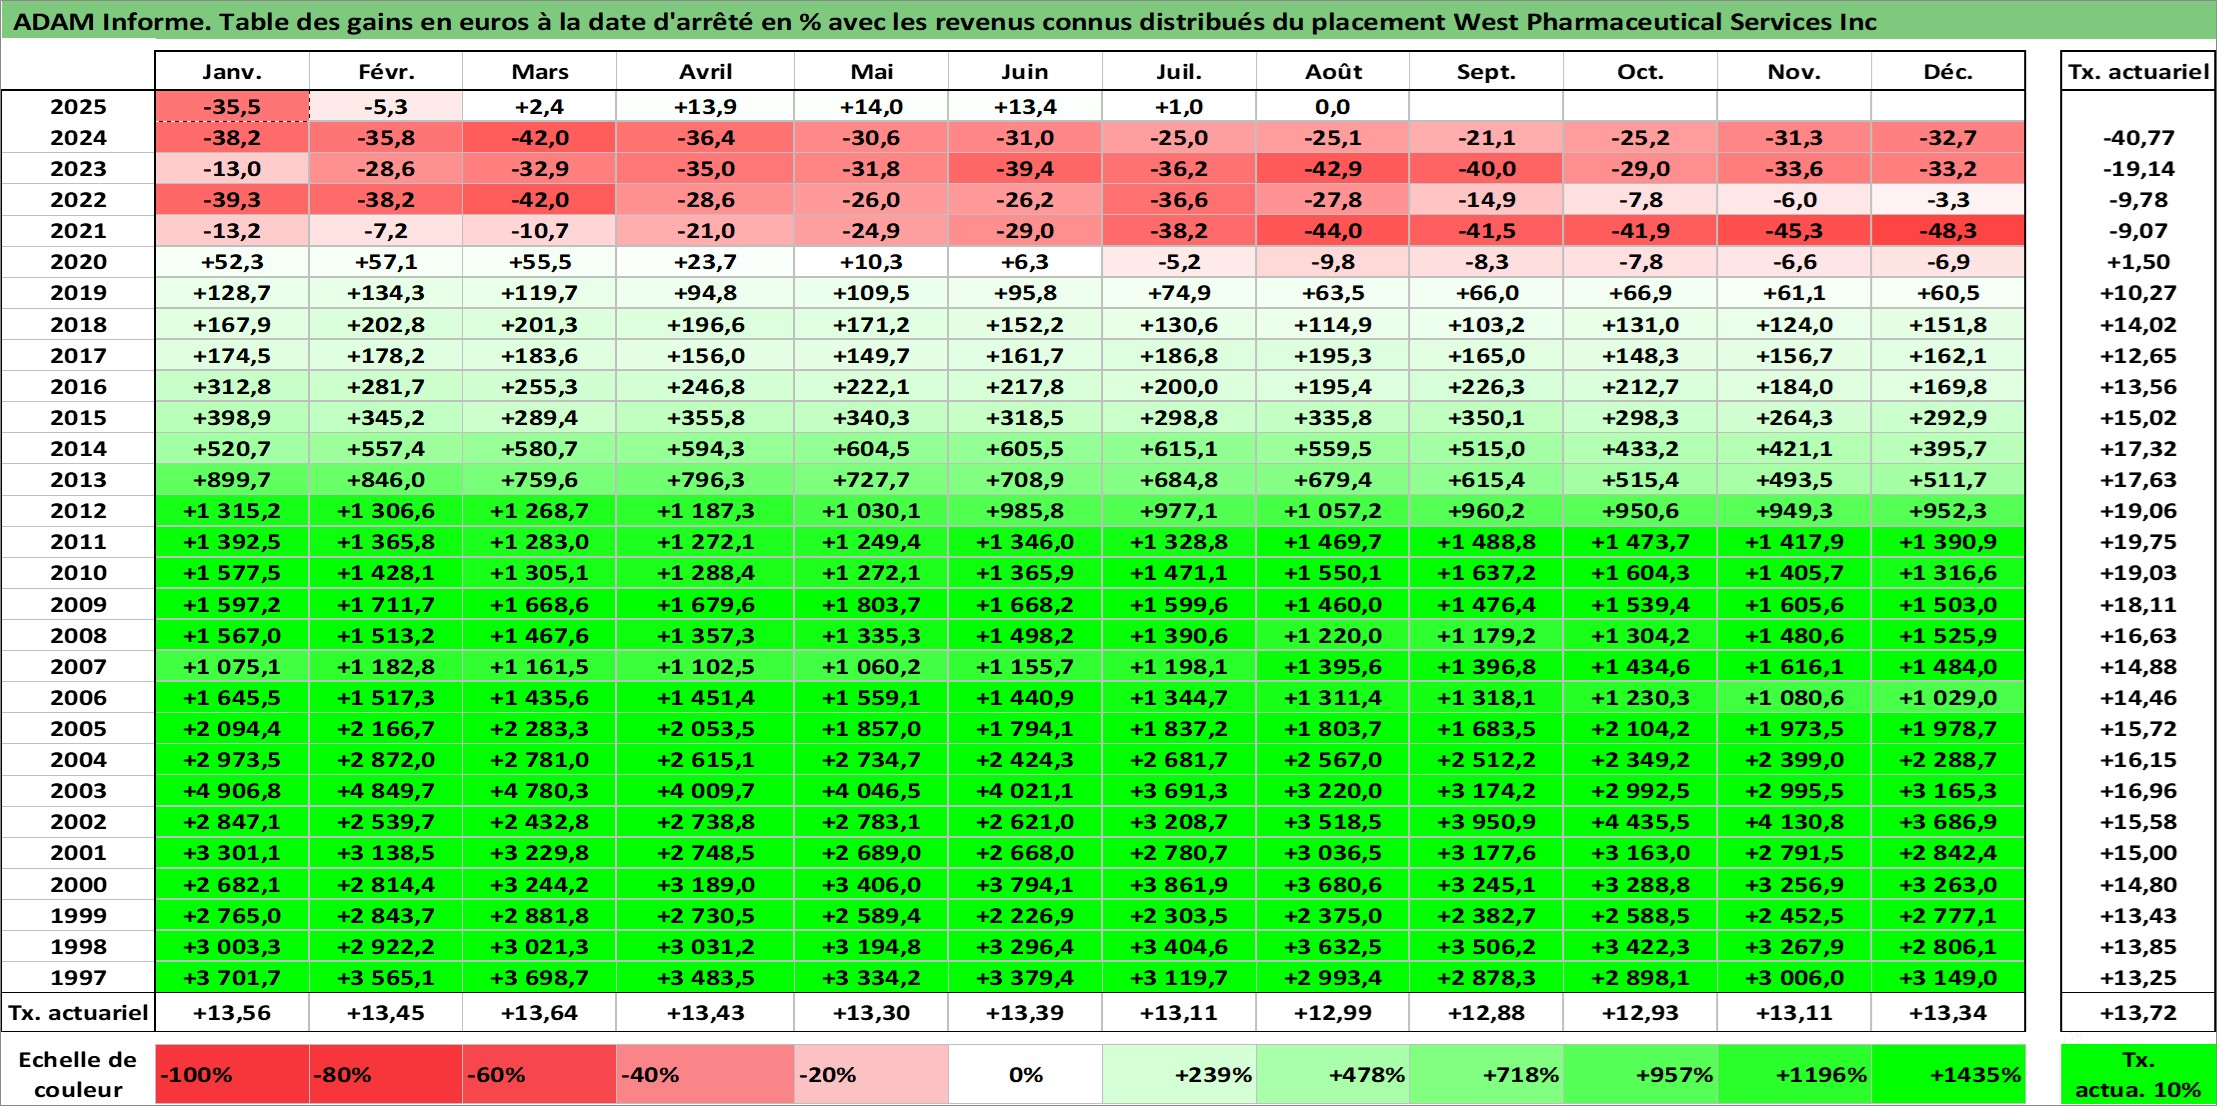Viewport: 2217px width, 1106px height.
Task: Click the -100% red color scale swatch
Action: (232, 1074)
